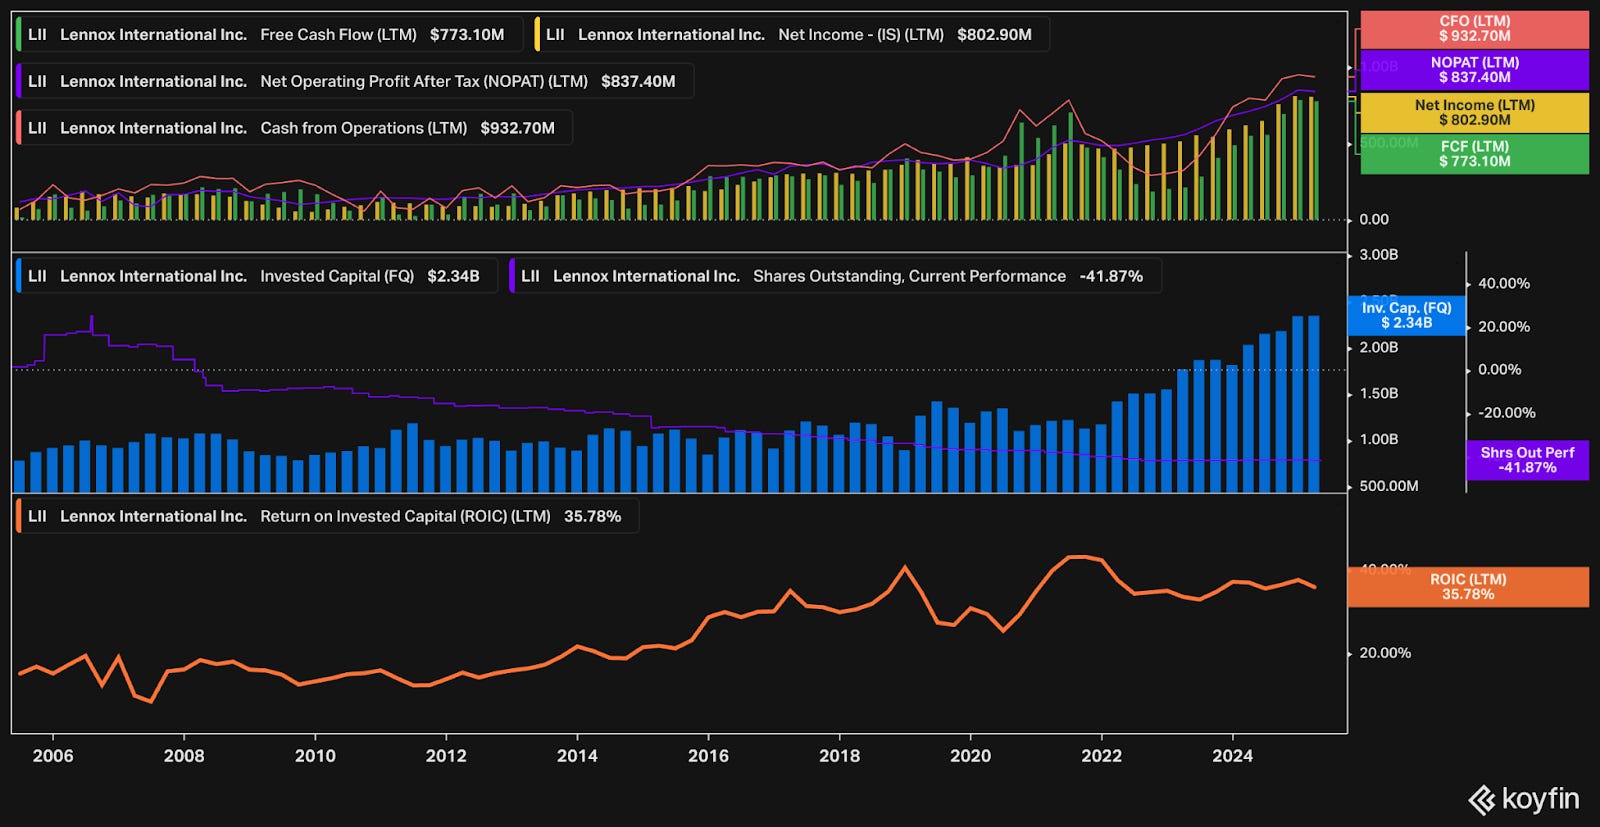Click the 1.50B axis label

point(1379,394)
